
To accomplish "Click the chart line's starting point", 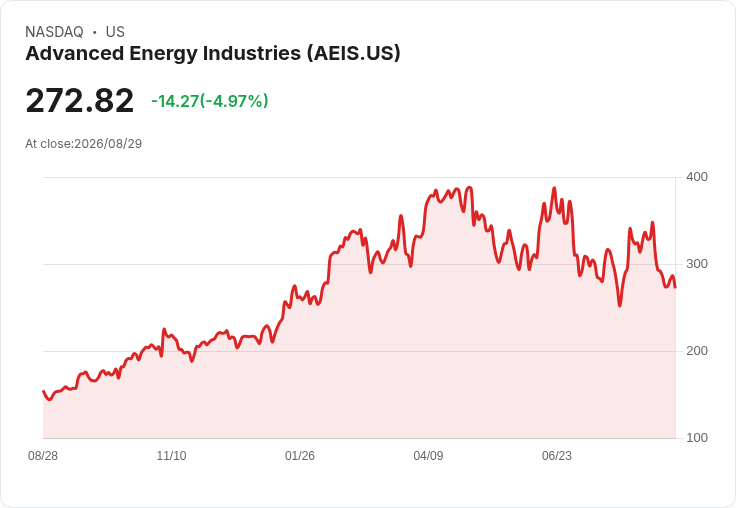I will coord(44,391).
